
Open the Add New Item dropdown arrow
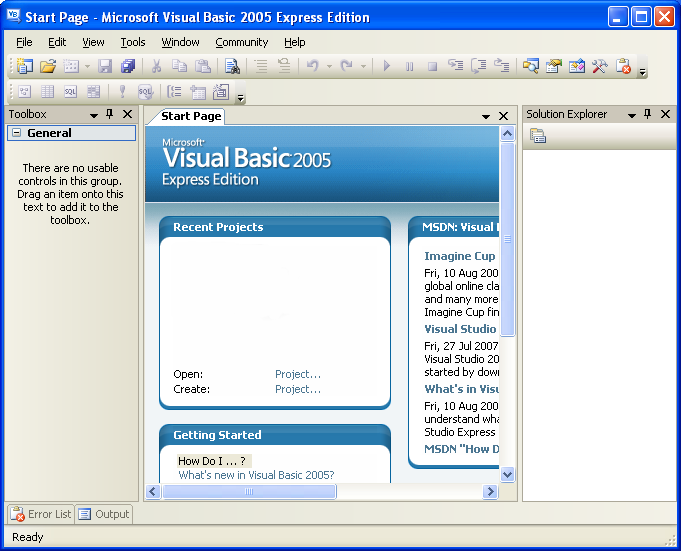click(x=87, y=66)
